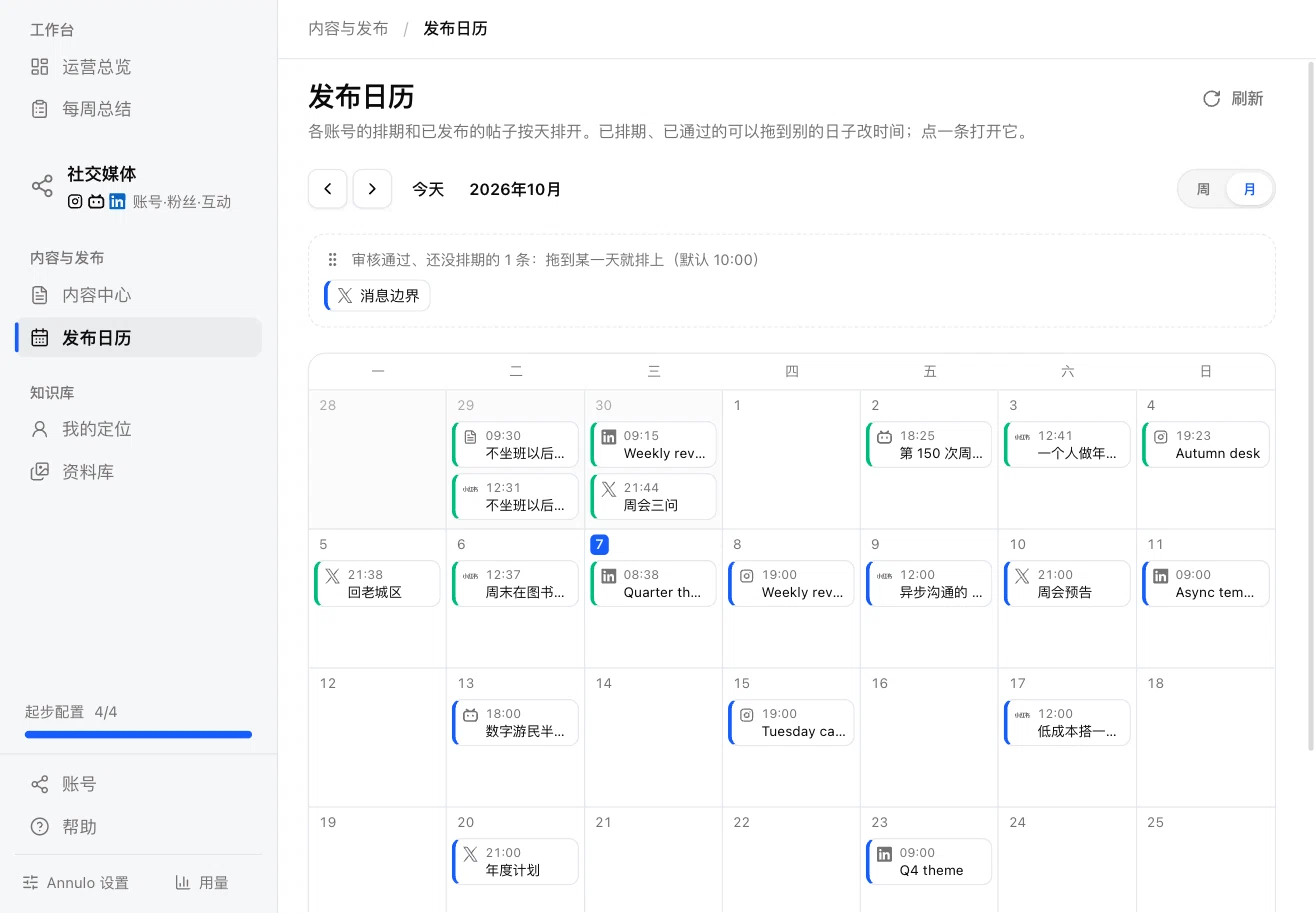Viewport: 1316px width, 913px height.
Task: Click the share icon next to 社交媒体
Action: tap(42, 186)
